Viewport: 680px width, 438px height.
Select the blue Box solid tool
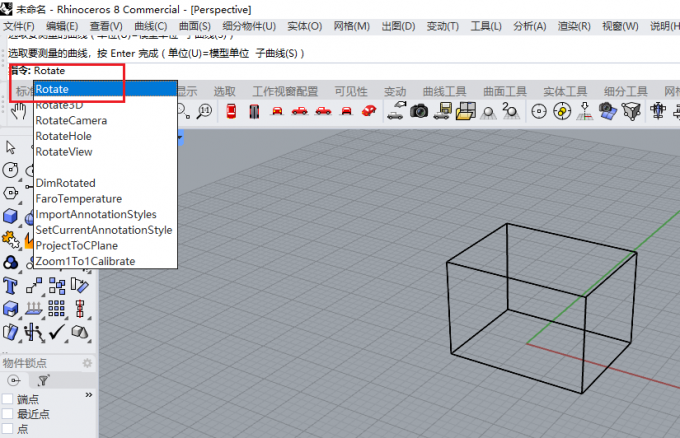tap(10, 216)
